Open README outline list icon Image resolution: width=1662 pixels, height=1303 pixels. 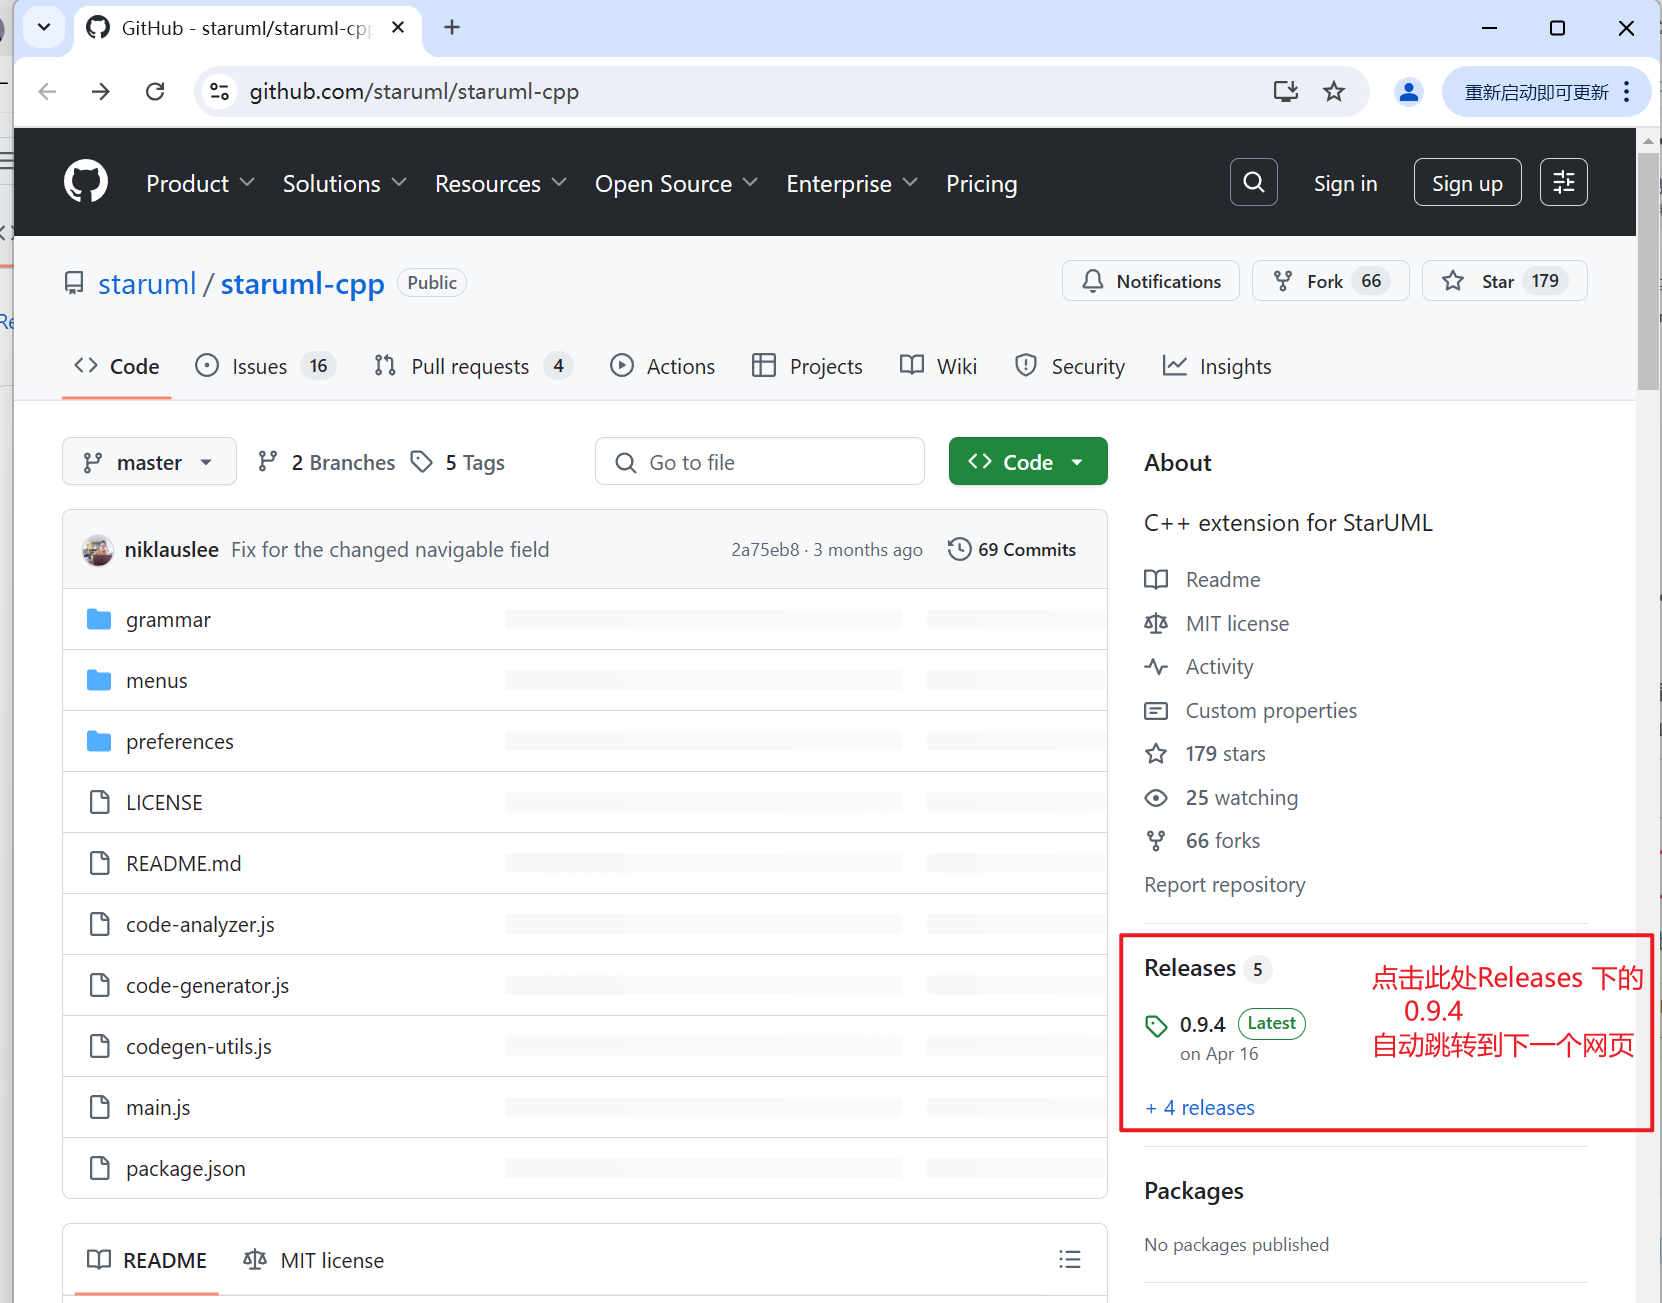[x=1070, y=1259]
